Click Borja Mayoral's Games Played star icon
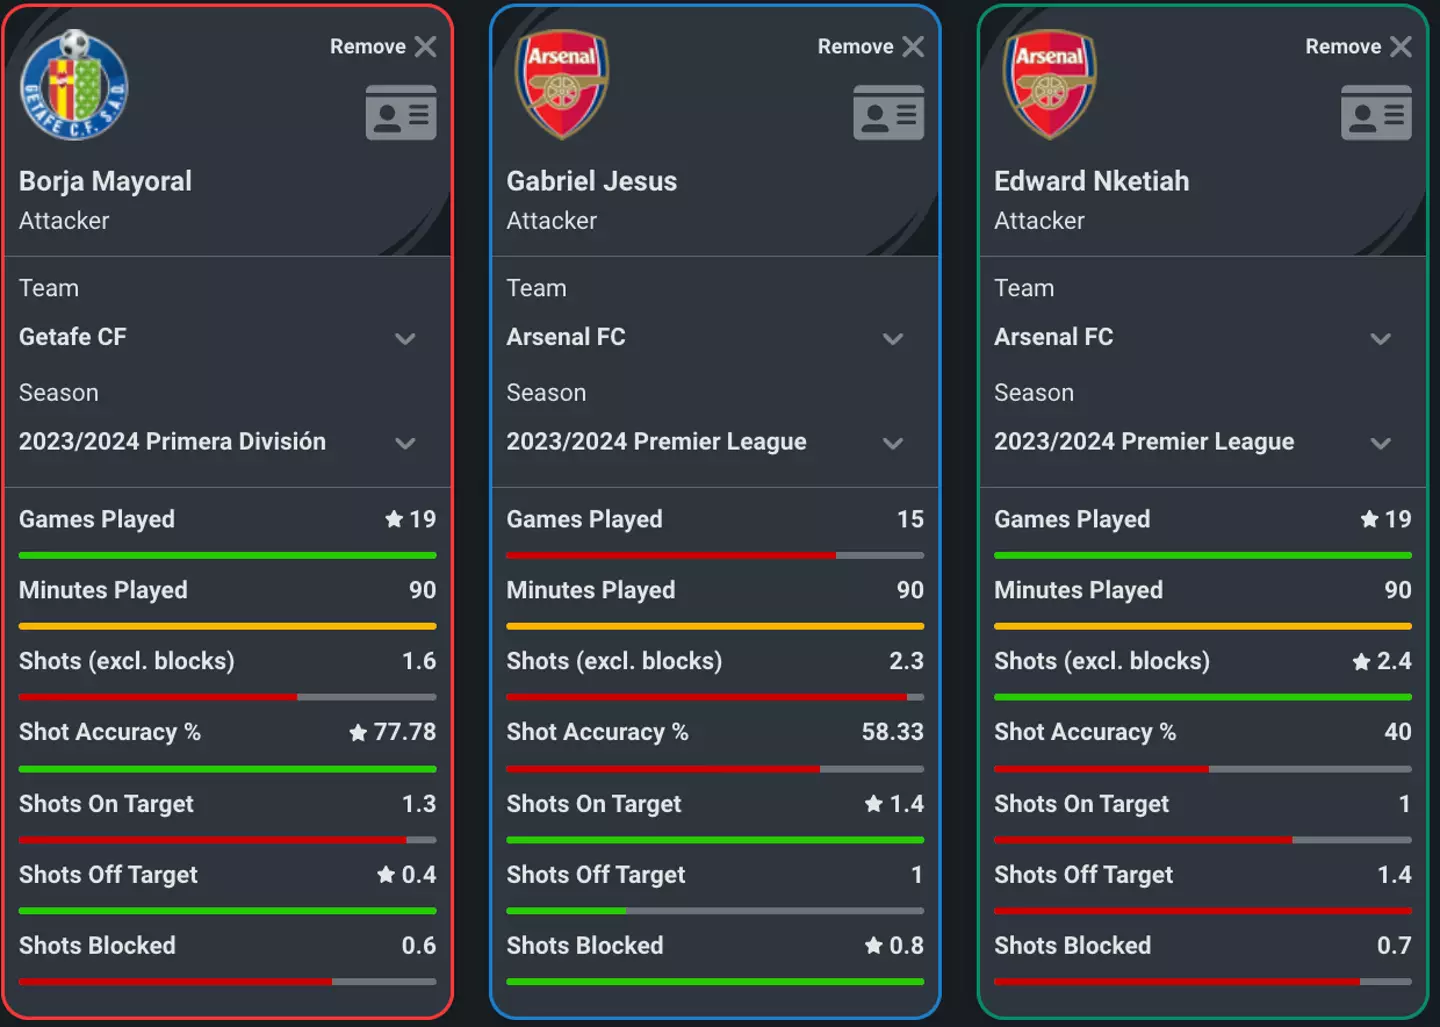 click(394, 519)
